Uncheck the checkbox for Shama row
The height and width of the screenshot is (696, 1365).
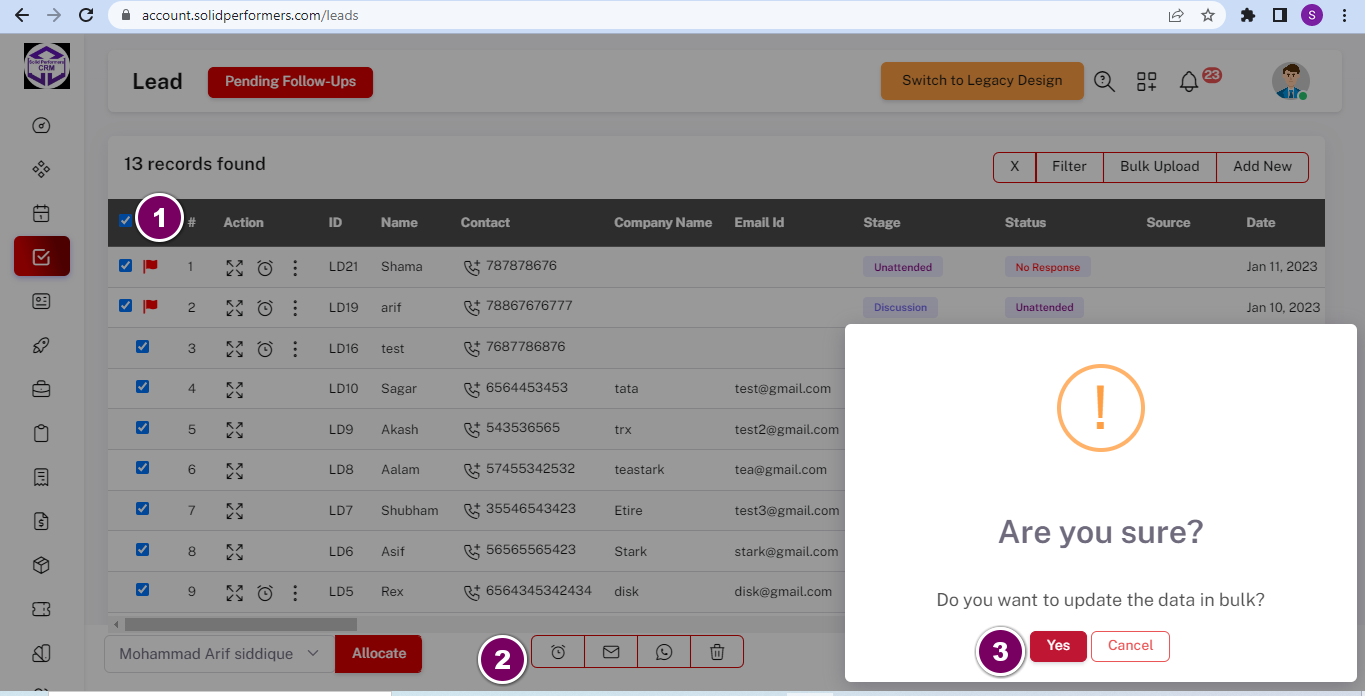(x=125, y=266)
